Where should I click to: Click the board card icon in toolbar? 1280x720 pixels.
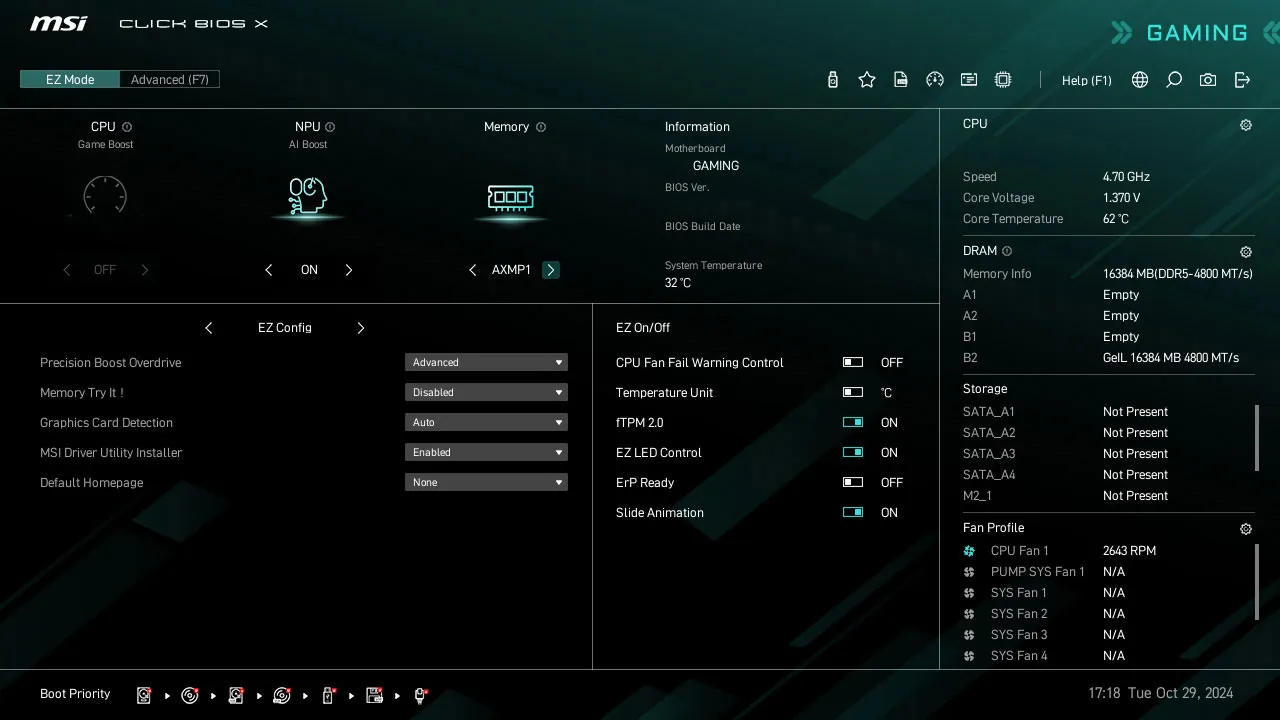pyautogui.click(x=969, y=80)
